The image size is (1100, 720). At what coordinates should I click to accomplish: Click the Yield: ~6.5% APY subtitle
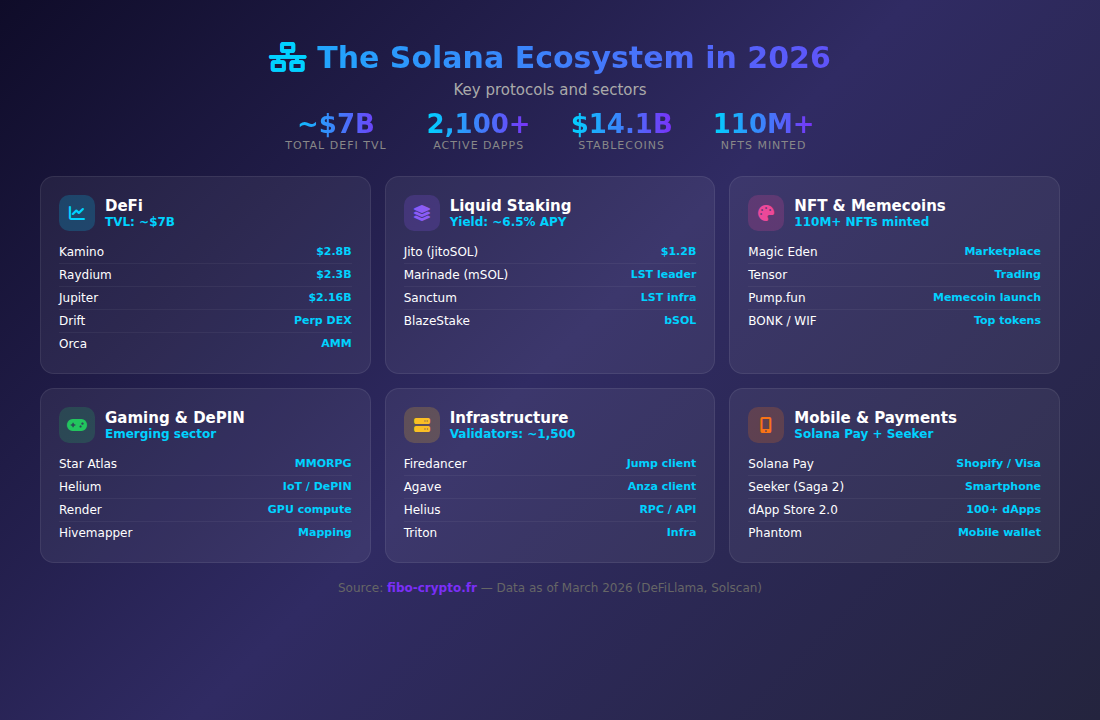coord(508,222)
